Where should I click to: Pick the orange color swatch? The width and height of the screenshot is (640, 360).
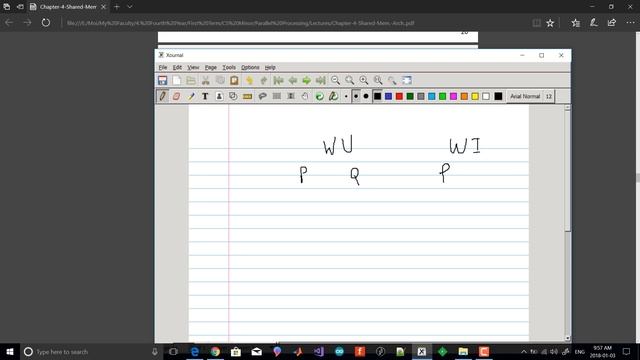click(464, 96)
